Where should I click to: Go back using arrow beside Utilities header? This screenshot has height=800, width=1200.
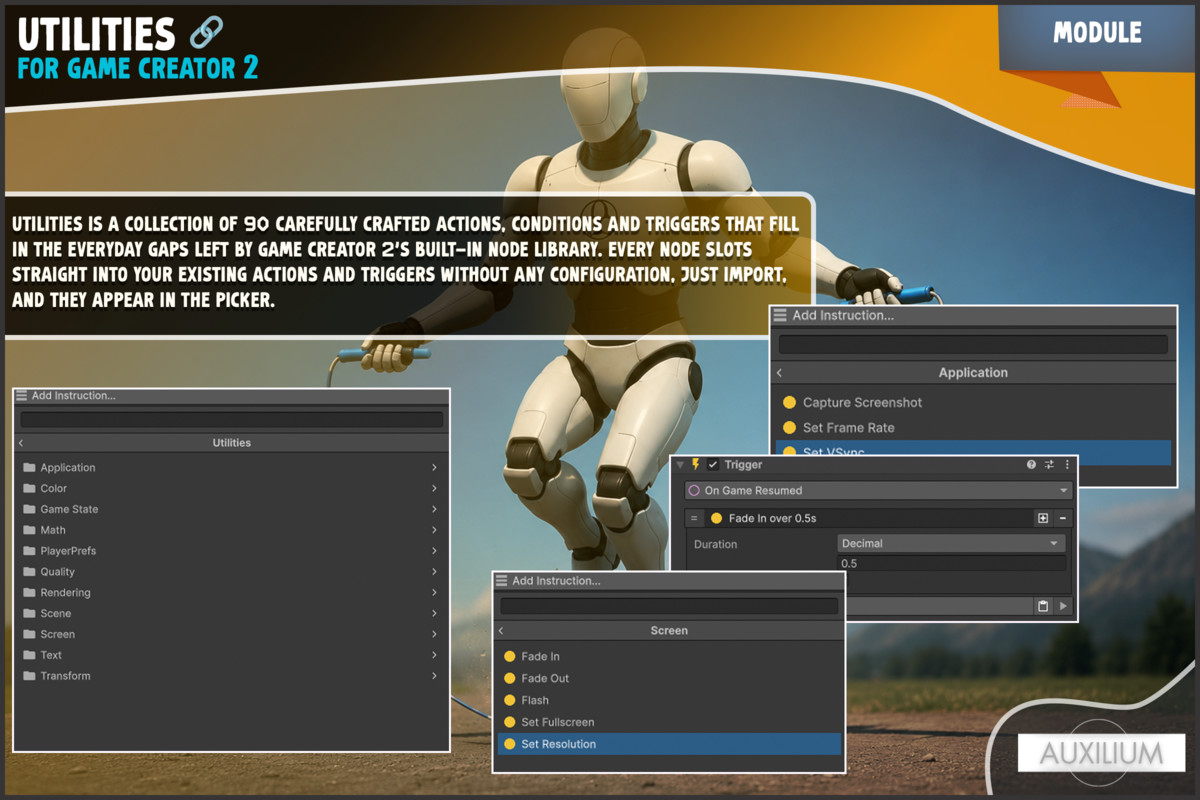(21, 442)
